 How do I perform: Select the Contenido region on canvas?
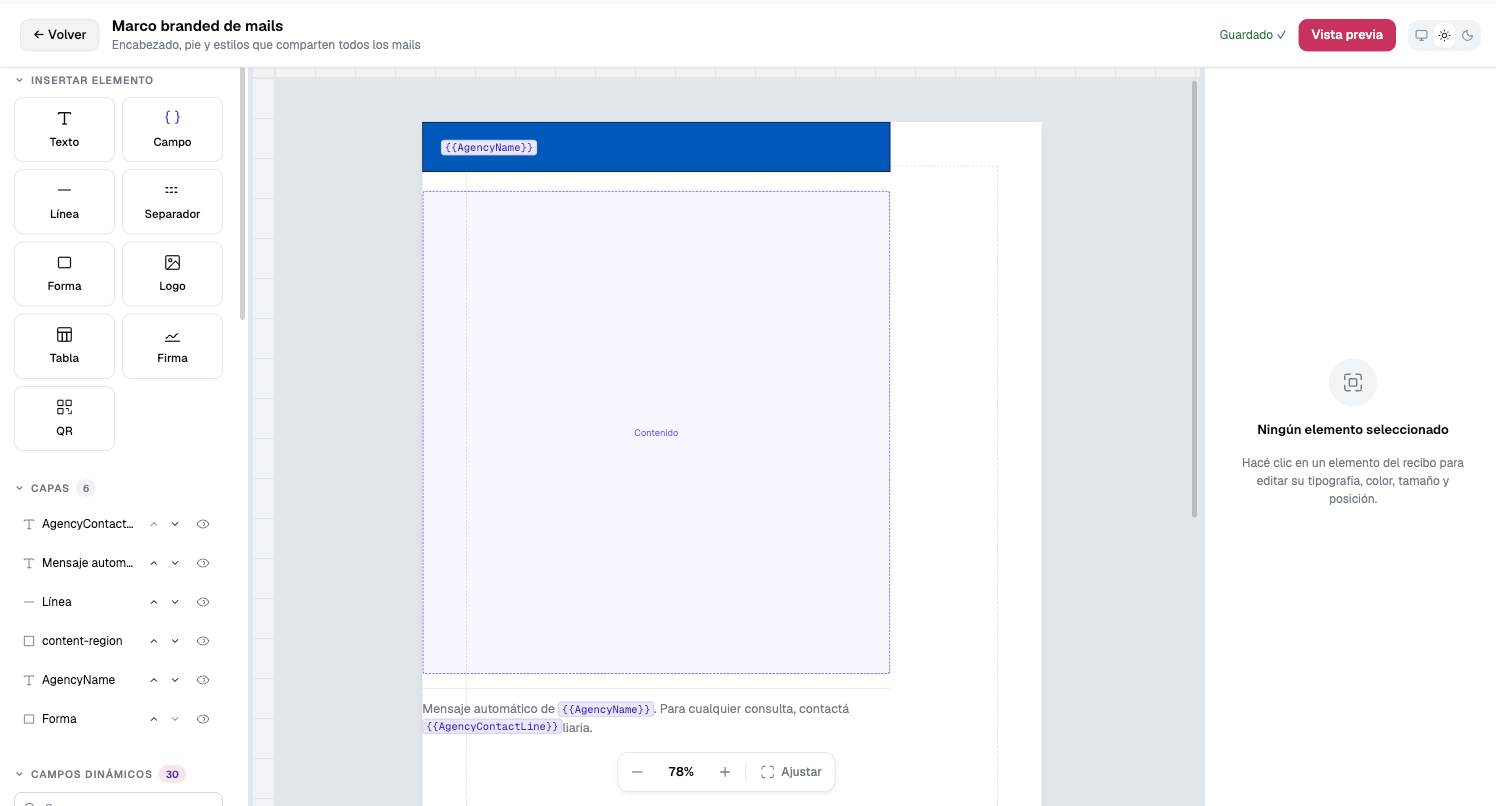click(656, 433)
